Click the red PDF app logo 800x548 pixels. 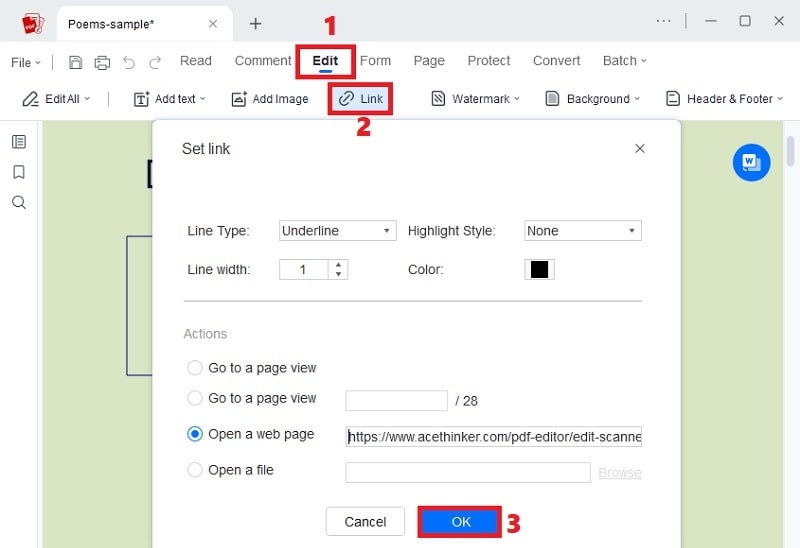[x=33, y=24]
